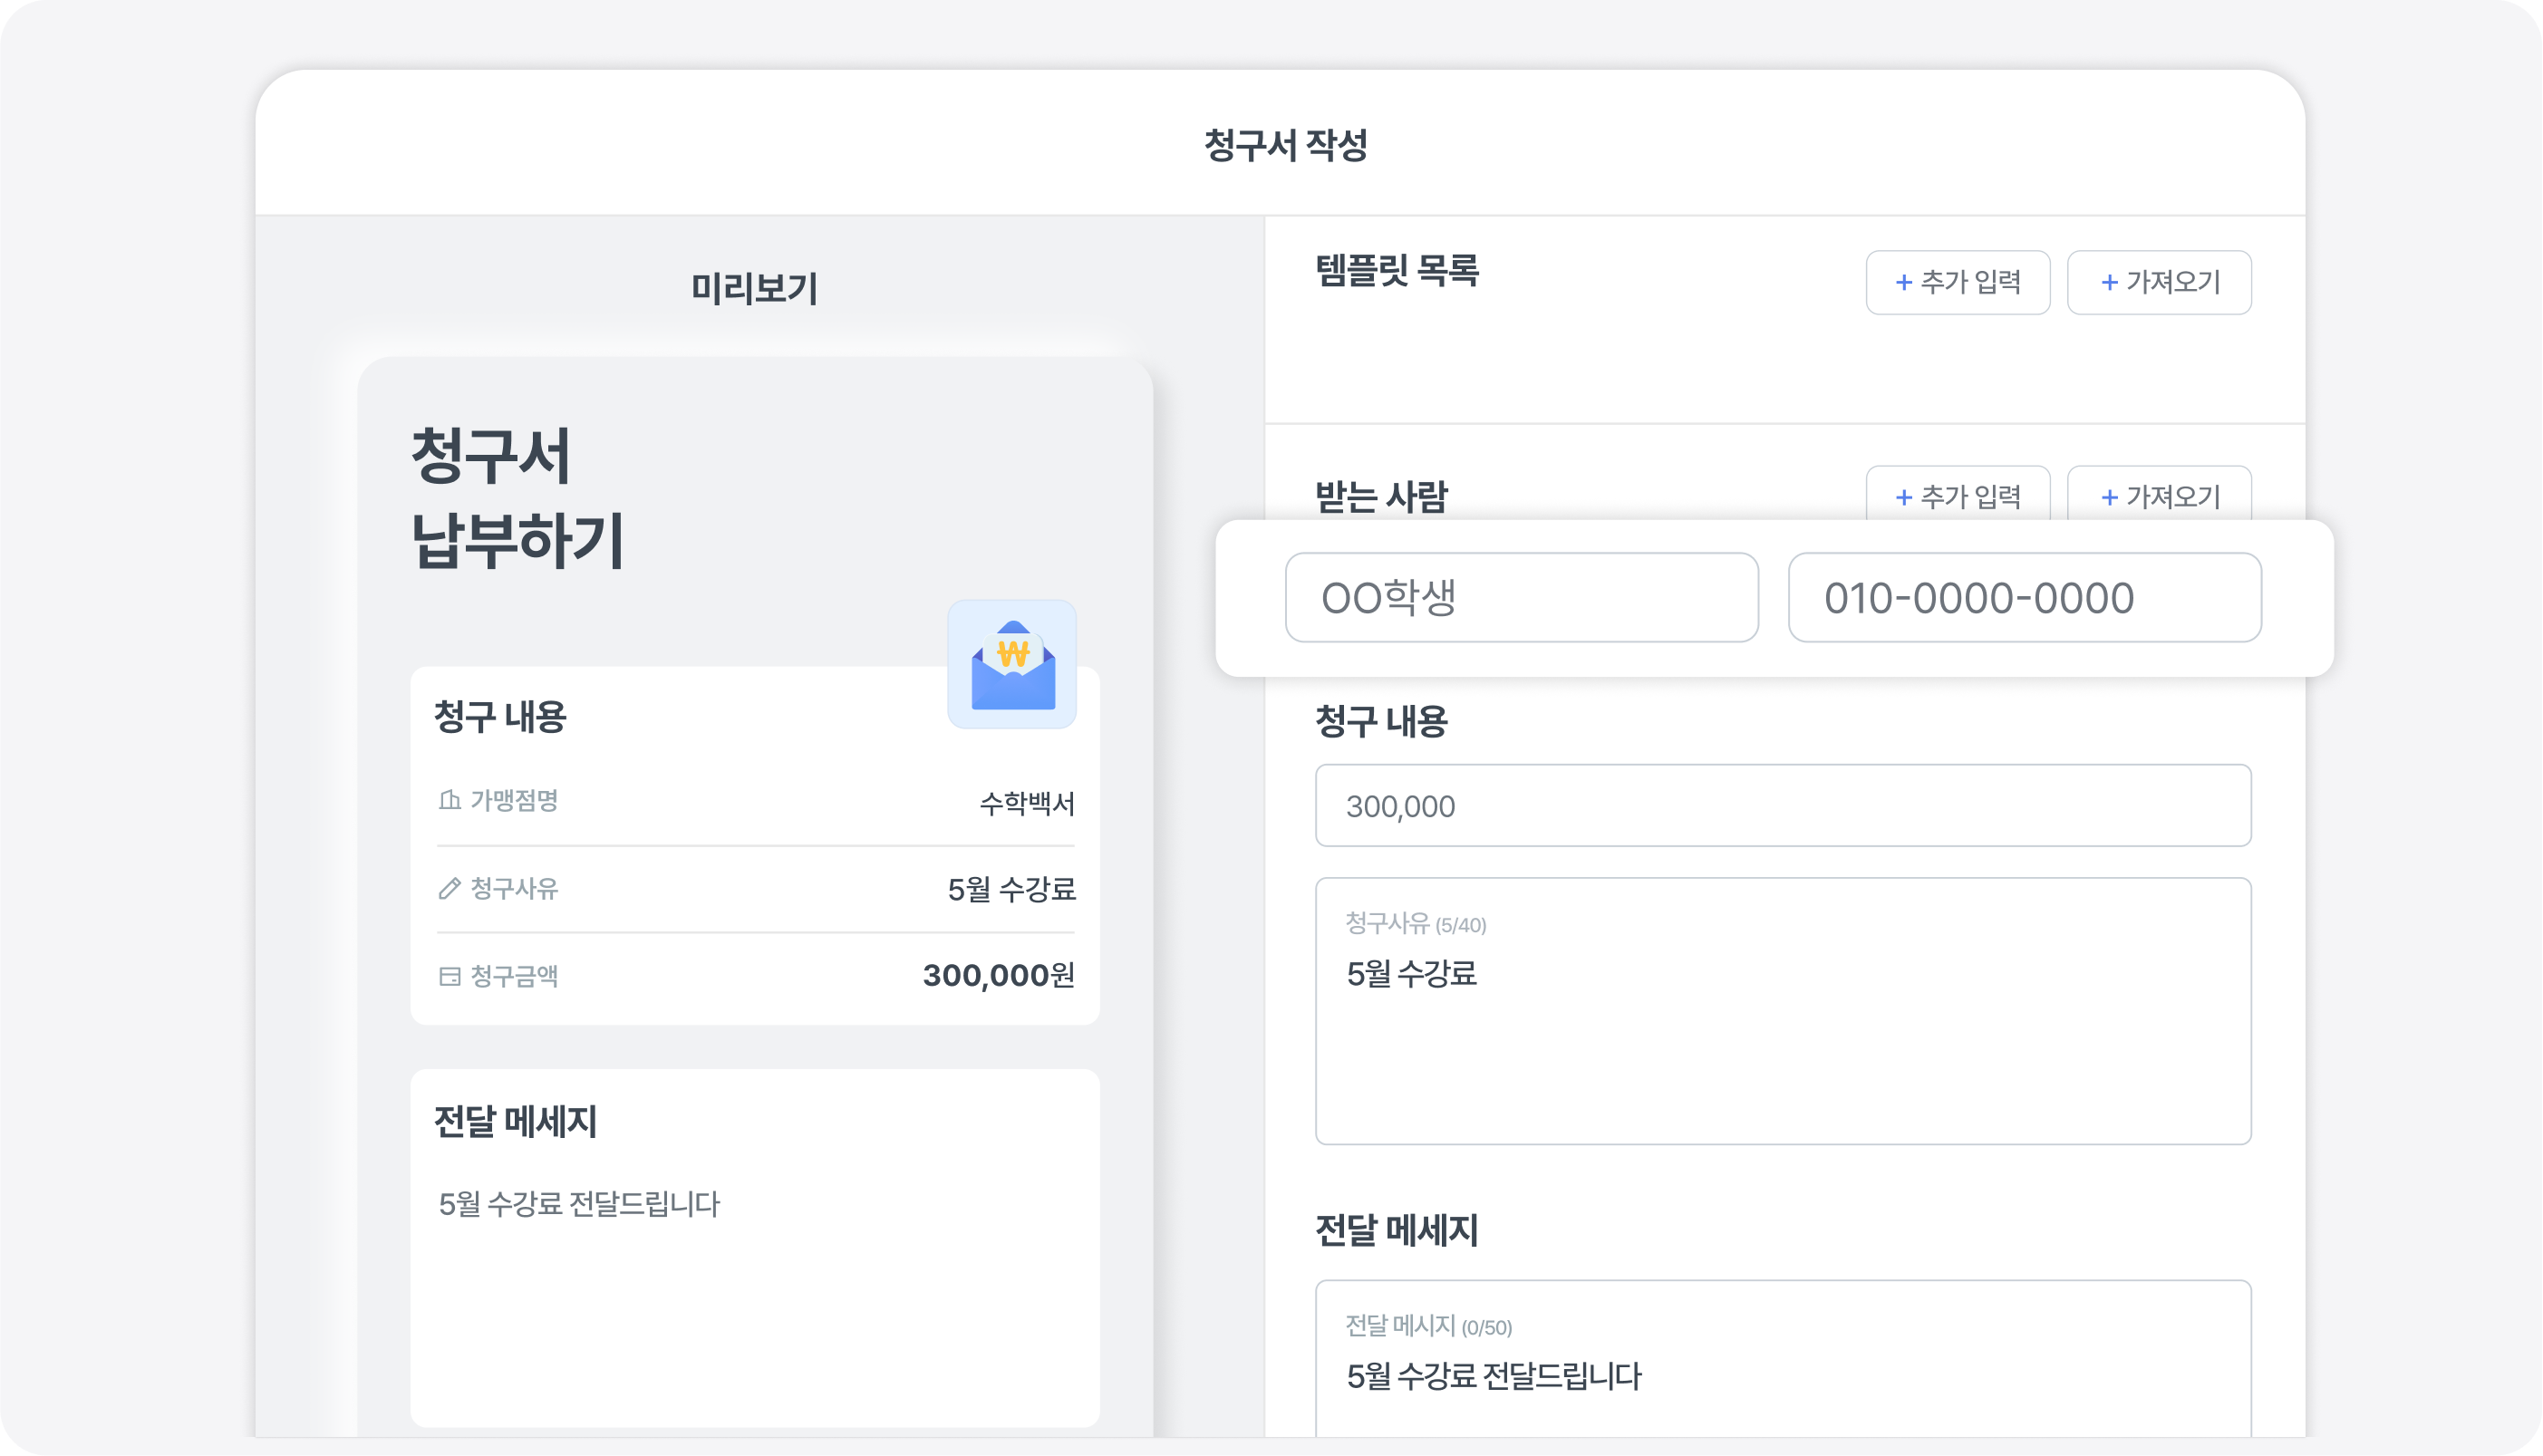This screenshot has height=1456, width=2543.
Task: Click the 미리보기 panel heading
Action: point(754,289)
